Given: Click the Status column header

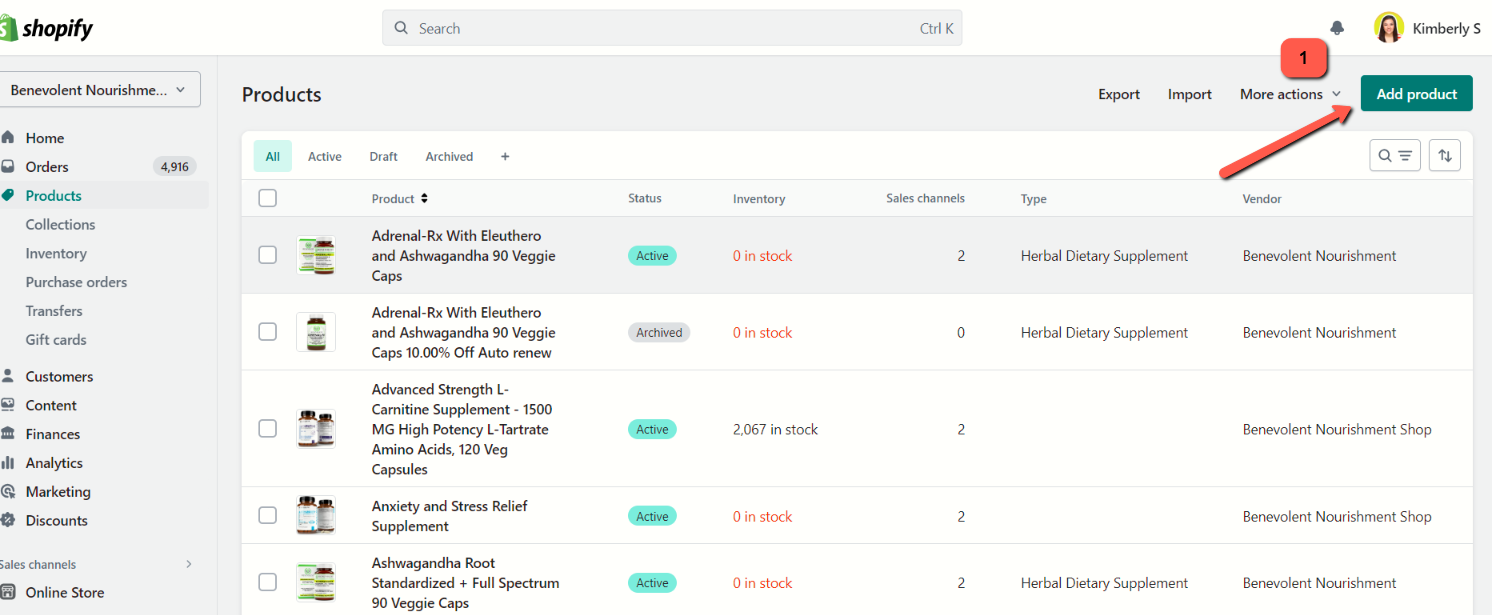Looking at the screenshot, I should pyautogui.click(x=645, y=198).
